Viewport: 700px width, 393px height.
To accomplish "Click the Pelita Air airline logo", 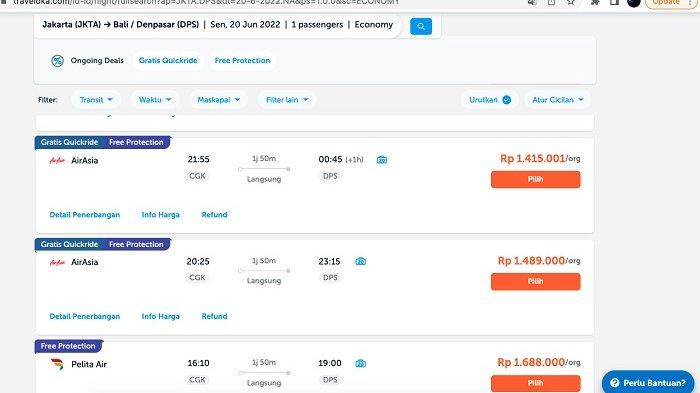I will point(57,364).
